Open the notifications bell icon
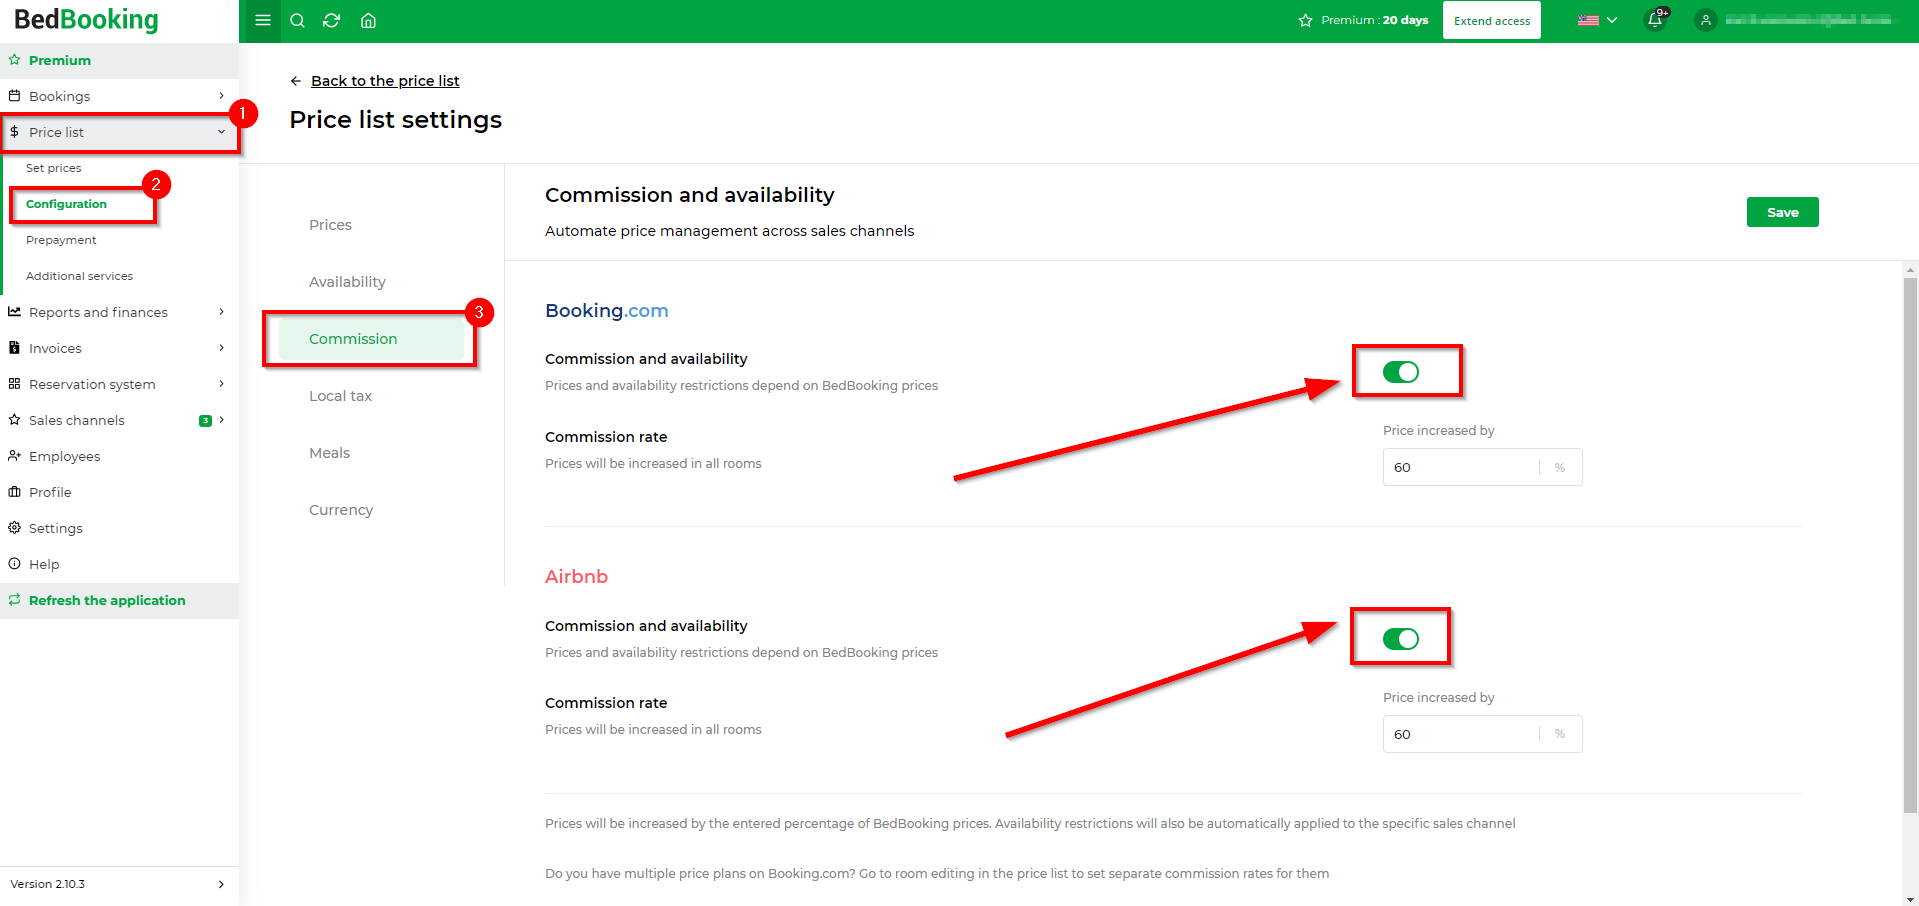The image size is (1919, 906). 1655,20
